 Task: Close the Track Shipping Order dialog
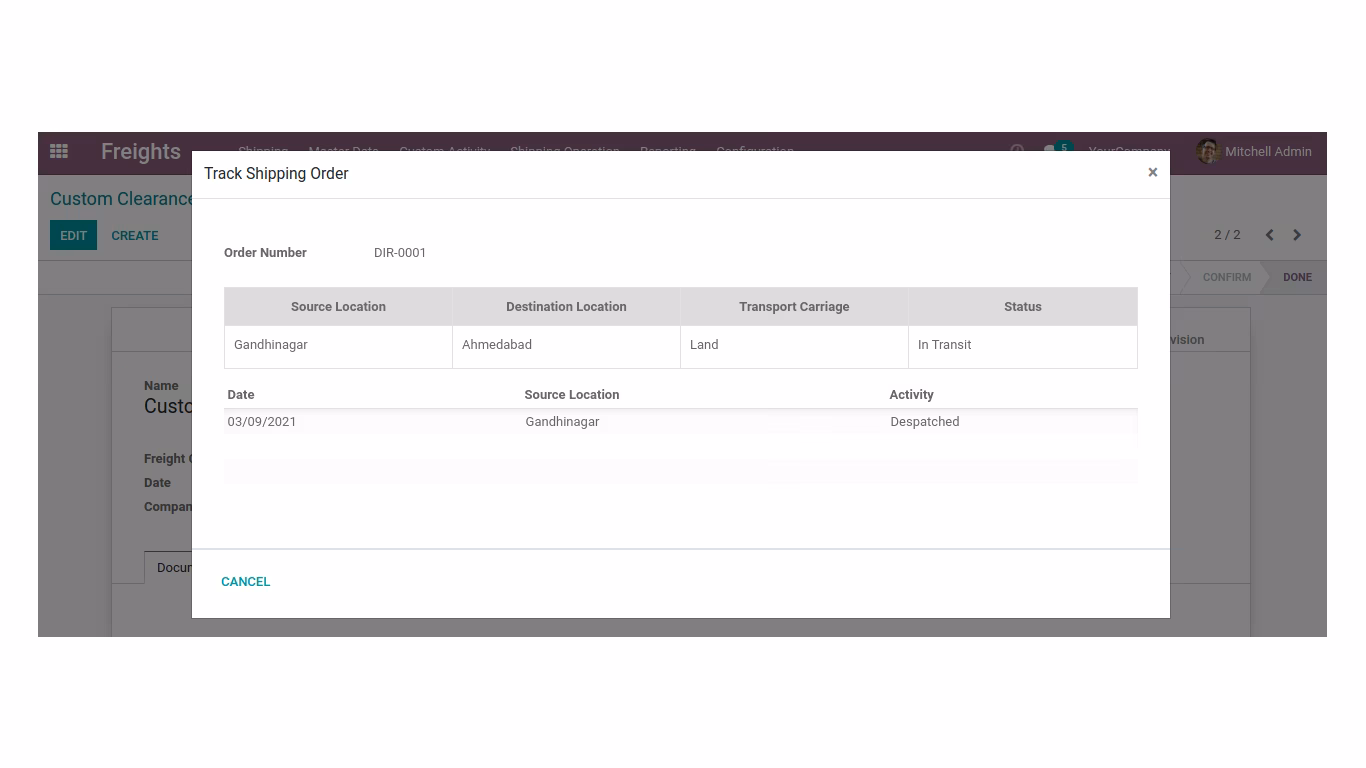point(1152,173)
